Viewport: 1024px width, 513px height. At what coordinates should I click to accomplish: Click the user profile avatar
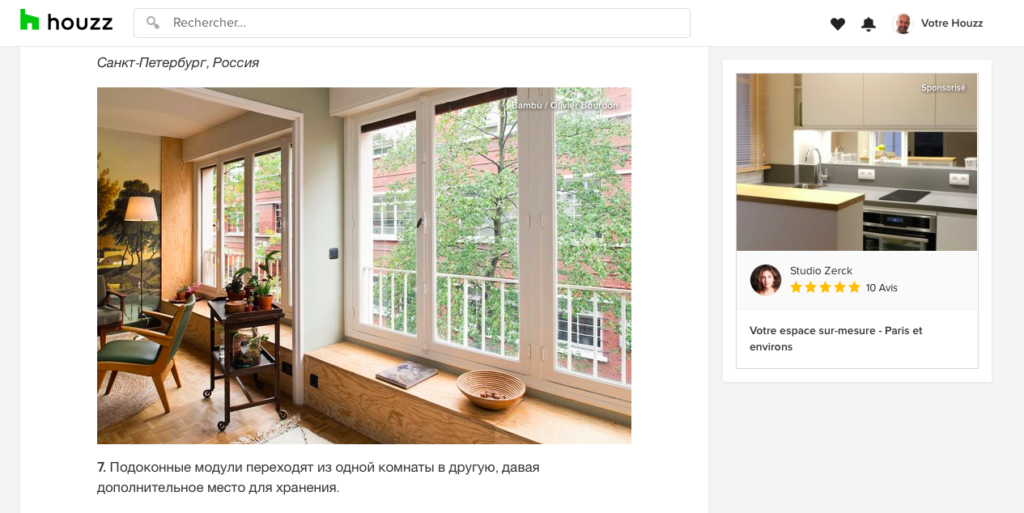pos(902,23)
